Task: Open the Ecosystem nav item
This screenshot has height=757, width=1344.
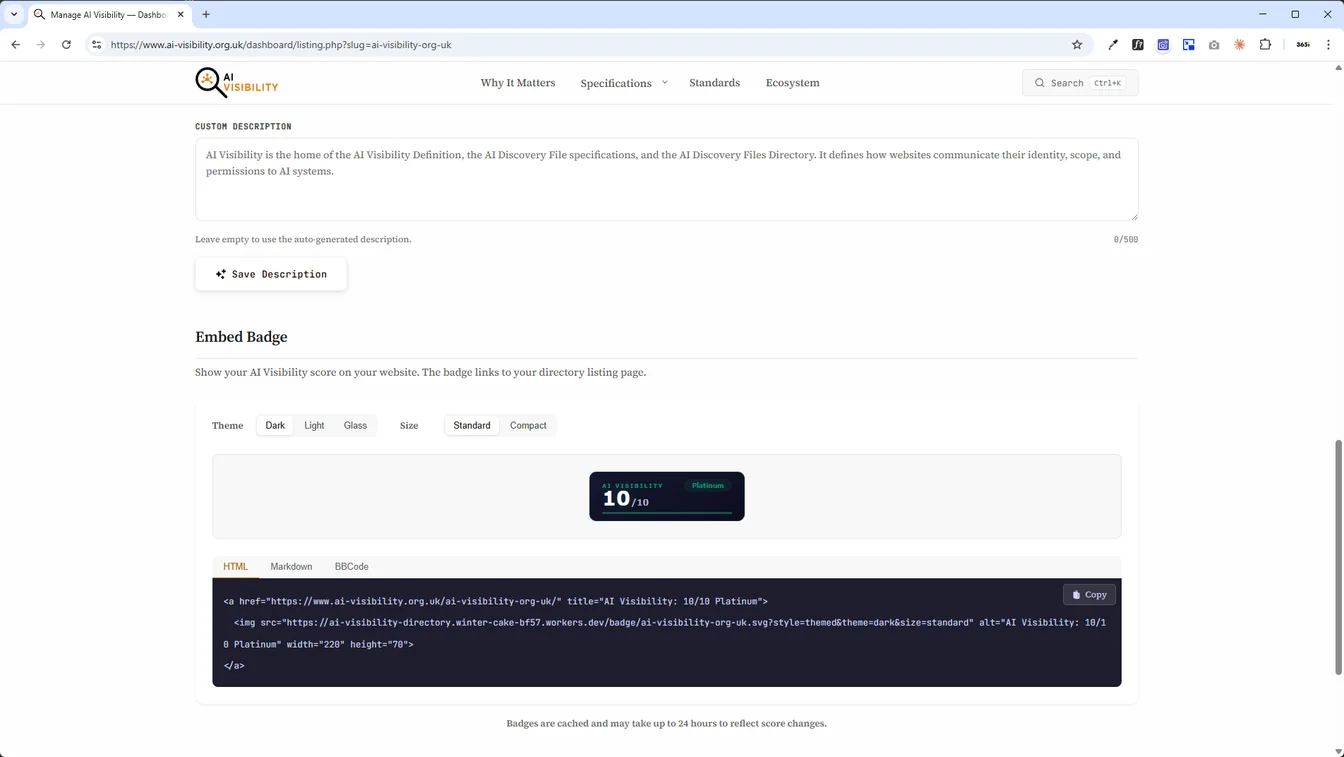Action: tap(792, 83)
